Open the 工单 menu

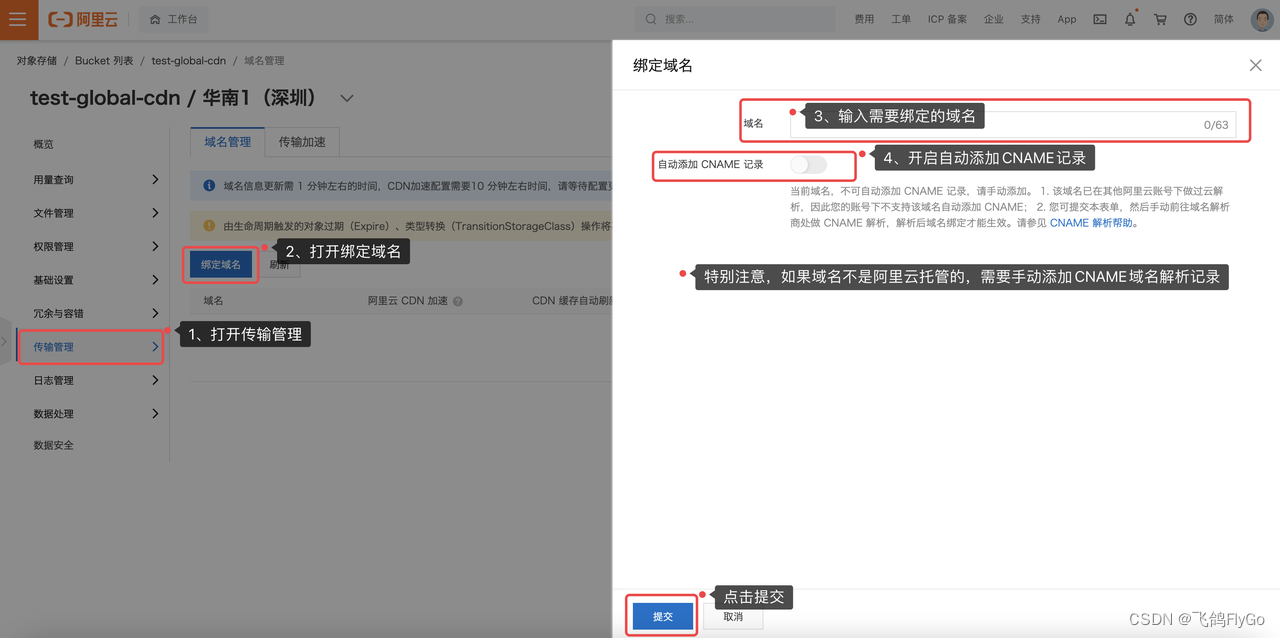(901, 19)
